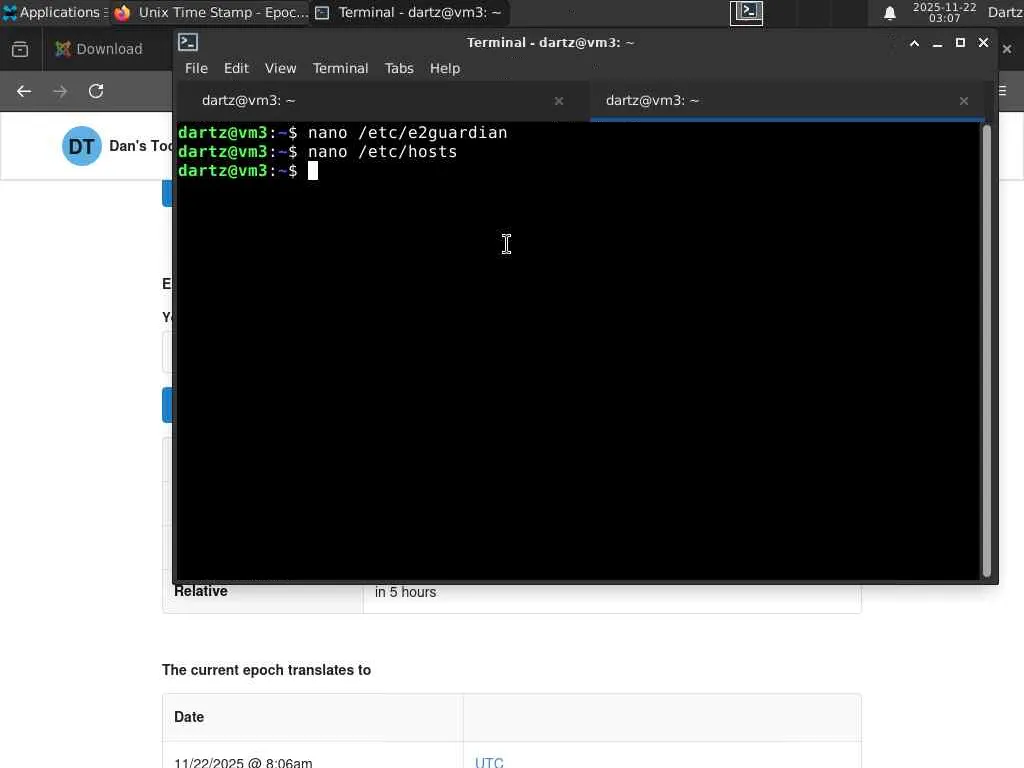Open Firefox recent browsing view icon
This screenshot has height=768, width=1024.
(20, 49)
